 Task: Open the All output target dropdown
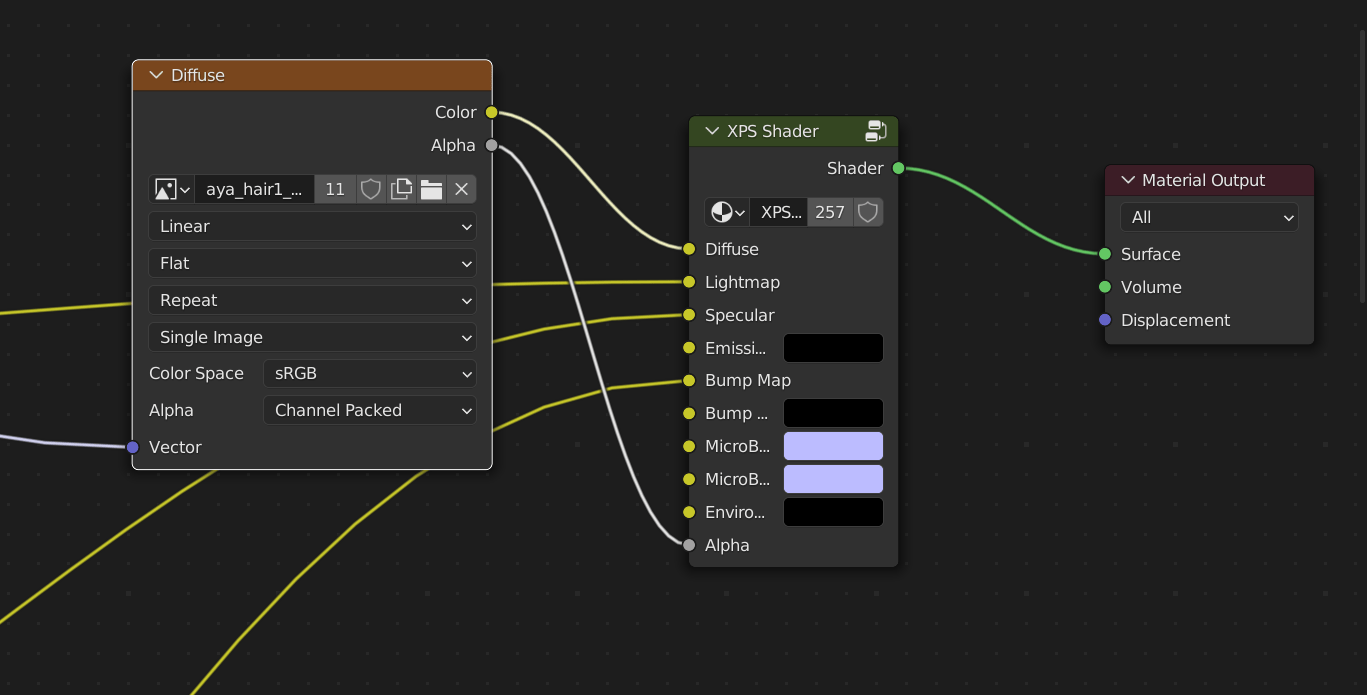click(1209, 217)
